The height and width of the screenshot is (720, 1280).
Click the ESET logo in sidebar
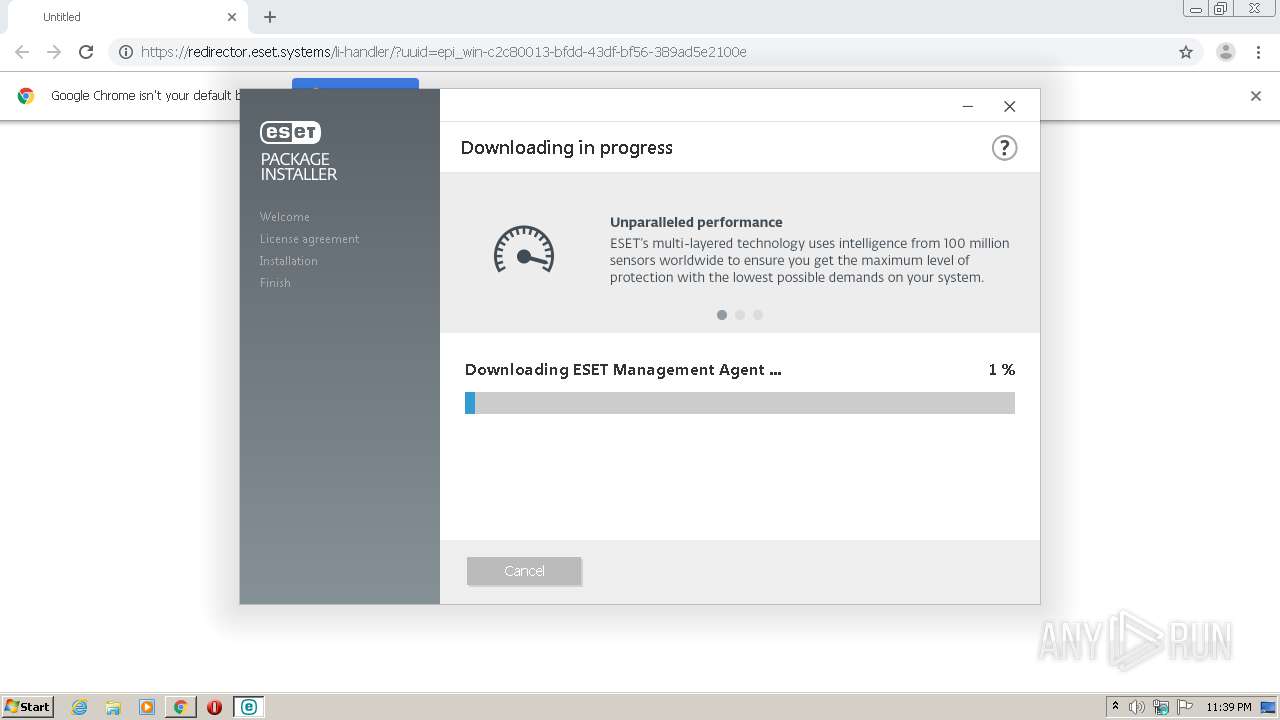click(290, 132)
